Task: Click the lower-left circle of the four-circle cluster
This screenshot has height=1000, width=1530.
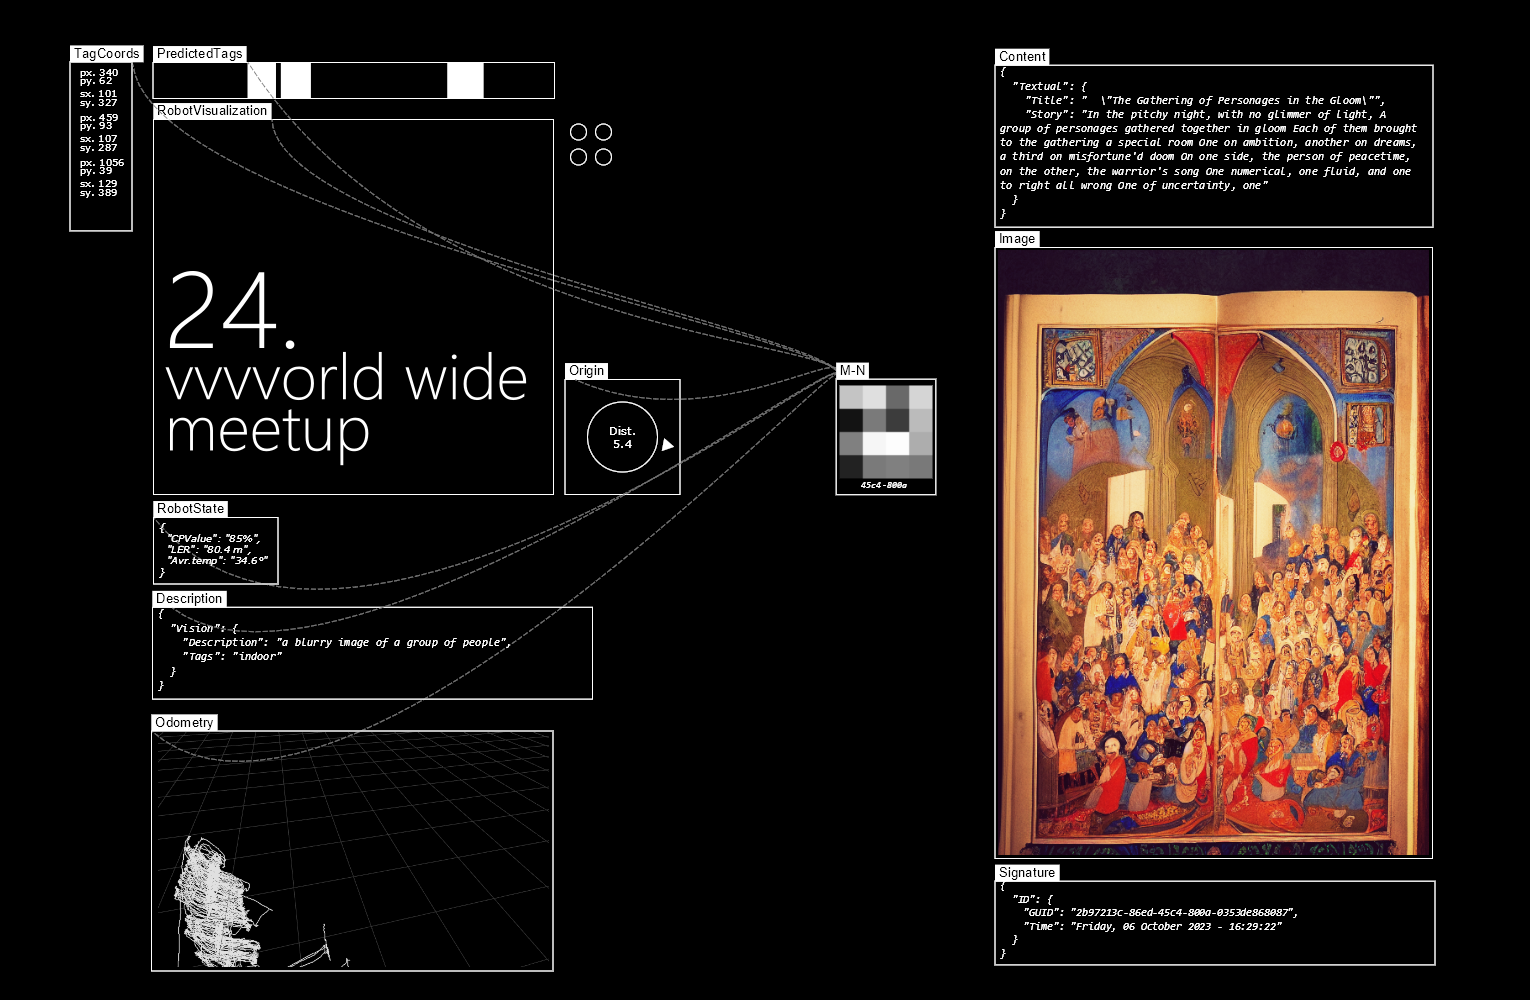Action: click(578, 157)
